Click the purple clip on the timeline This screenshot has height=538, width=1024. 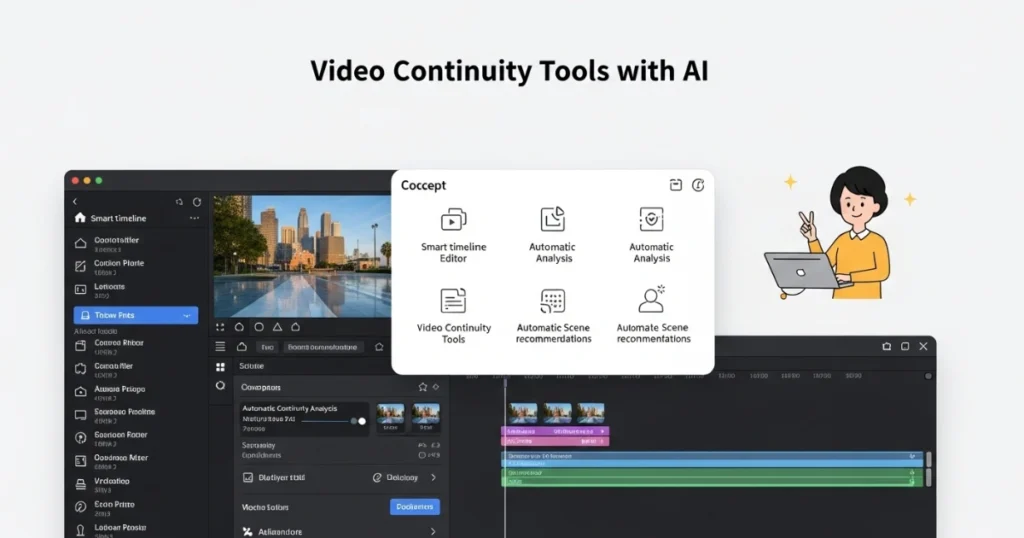(x=555, y=431)
